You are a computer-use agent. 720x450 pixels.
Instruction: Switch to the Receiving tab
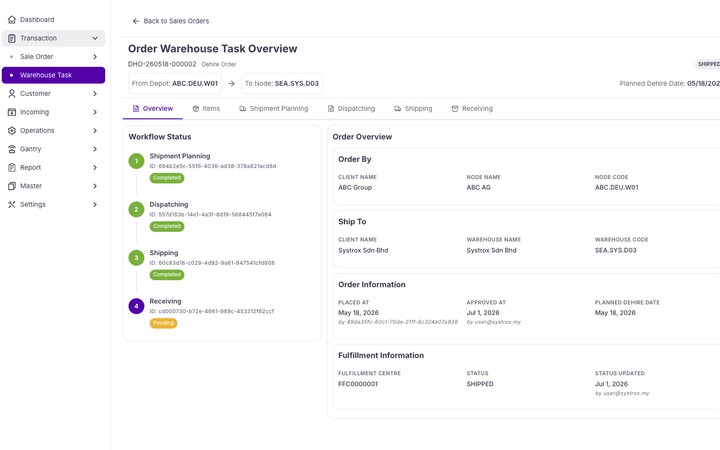pyautogui.click(x=472, y=109)
